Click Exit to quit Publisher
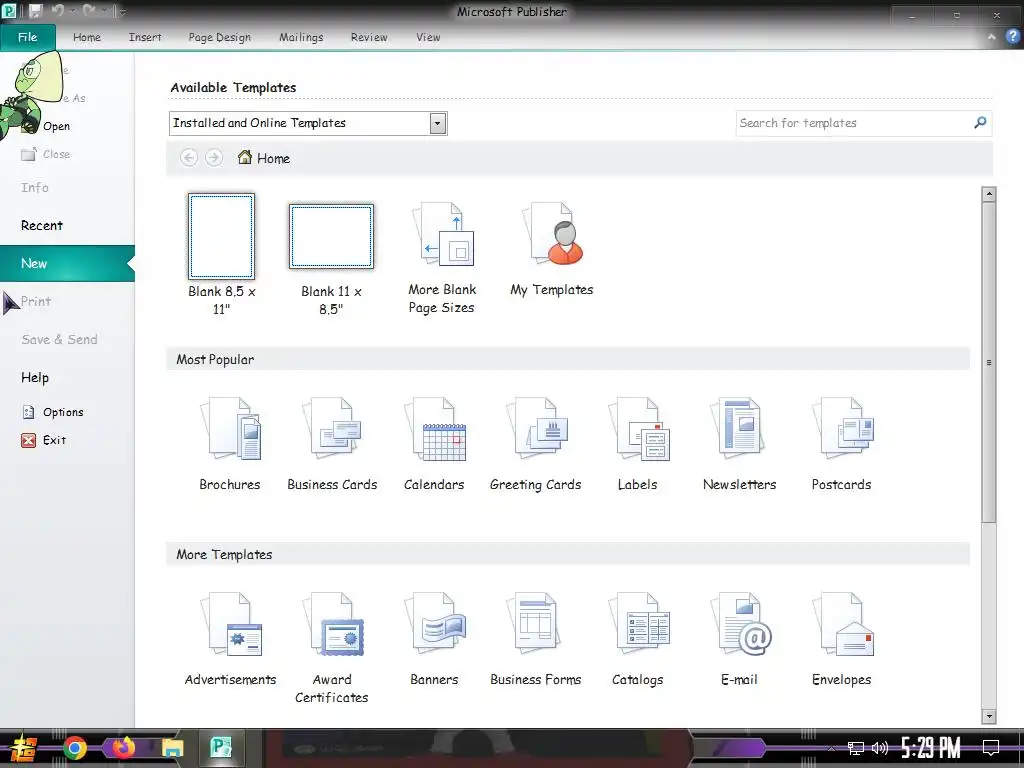The width and height of the screenshot is (1024, 768). [x=44, y=440]
